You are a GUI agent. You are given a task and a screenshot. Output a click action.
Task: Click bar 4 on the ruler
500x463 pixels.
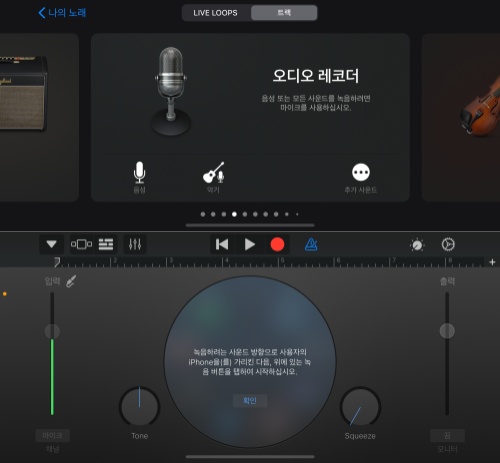(x=227, y=261)
